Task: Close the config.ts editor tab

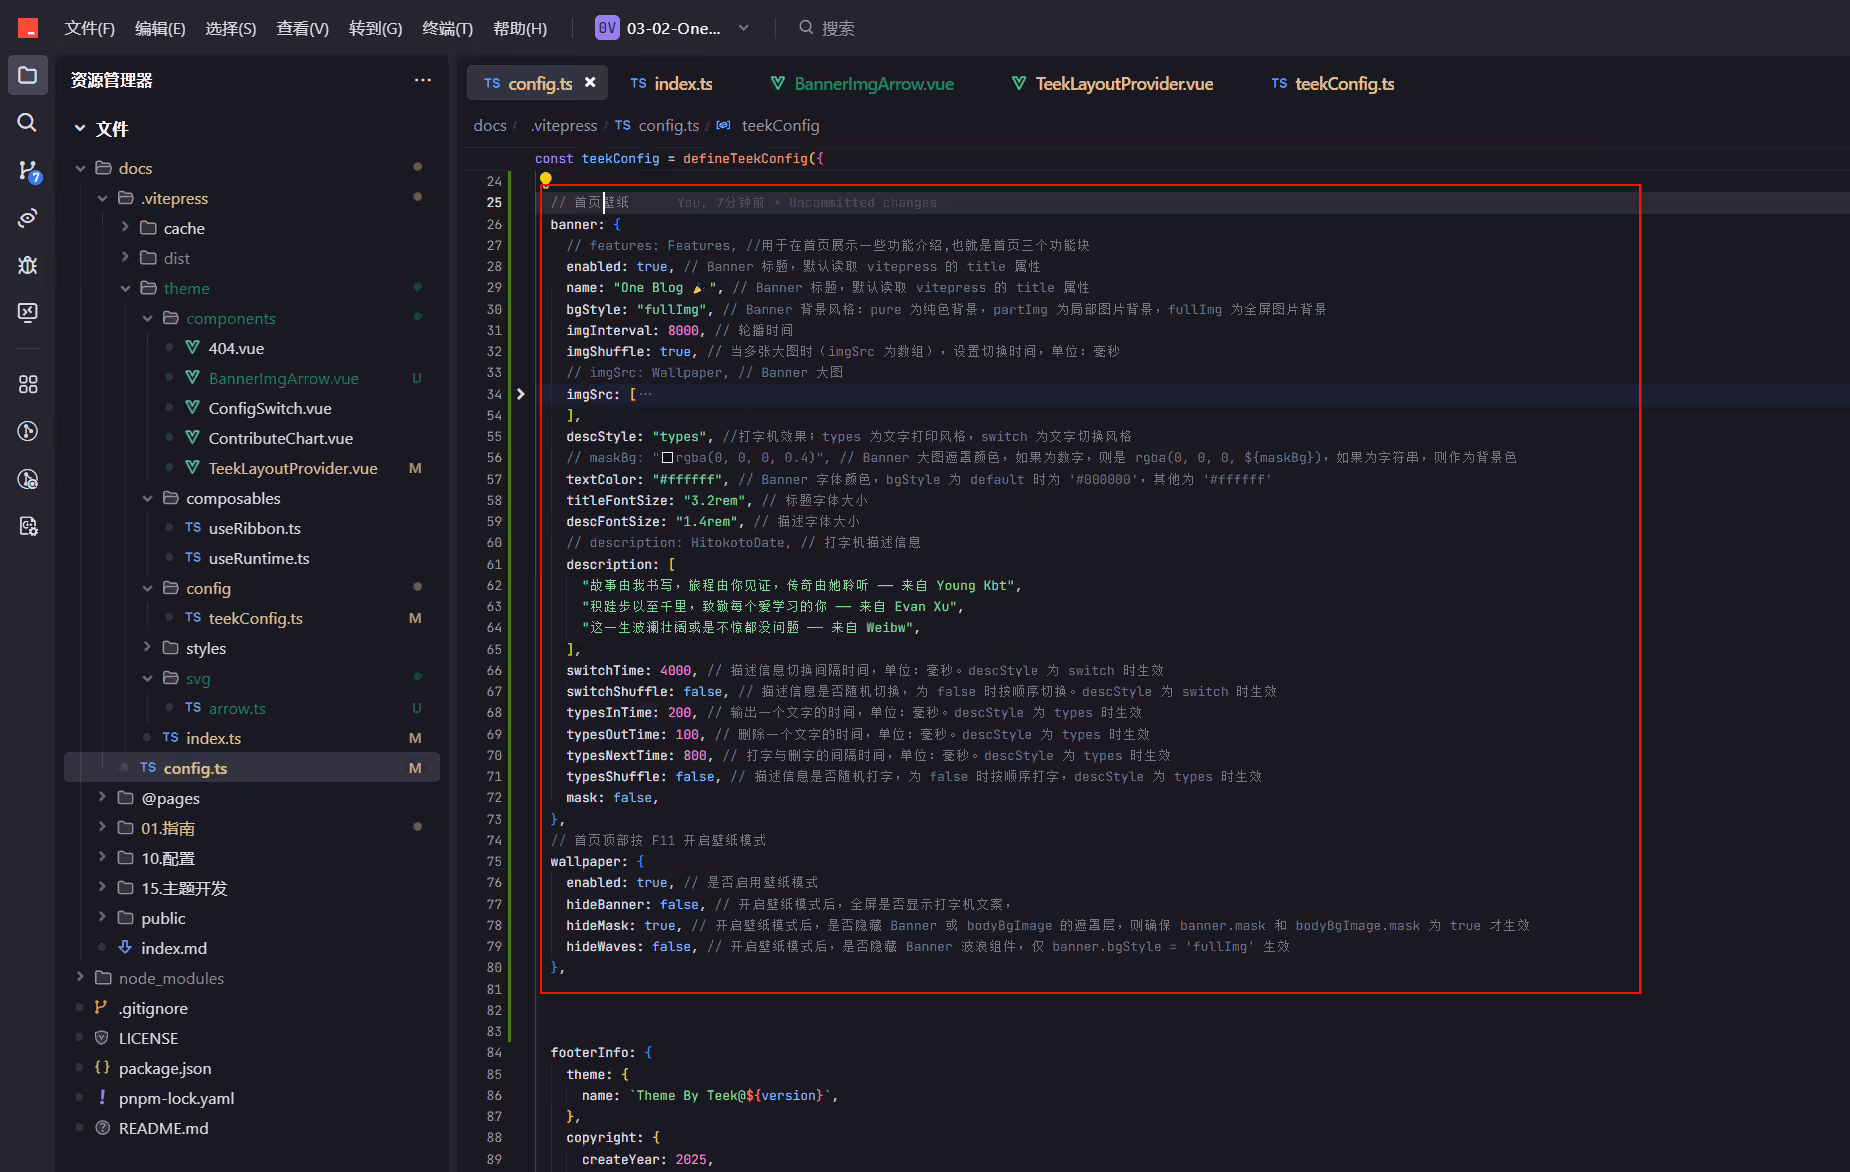Action: (590, 83)
